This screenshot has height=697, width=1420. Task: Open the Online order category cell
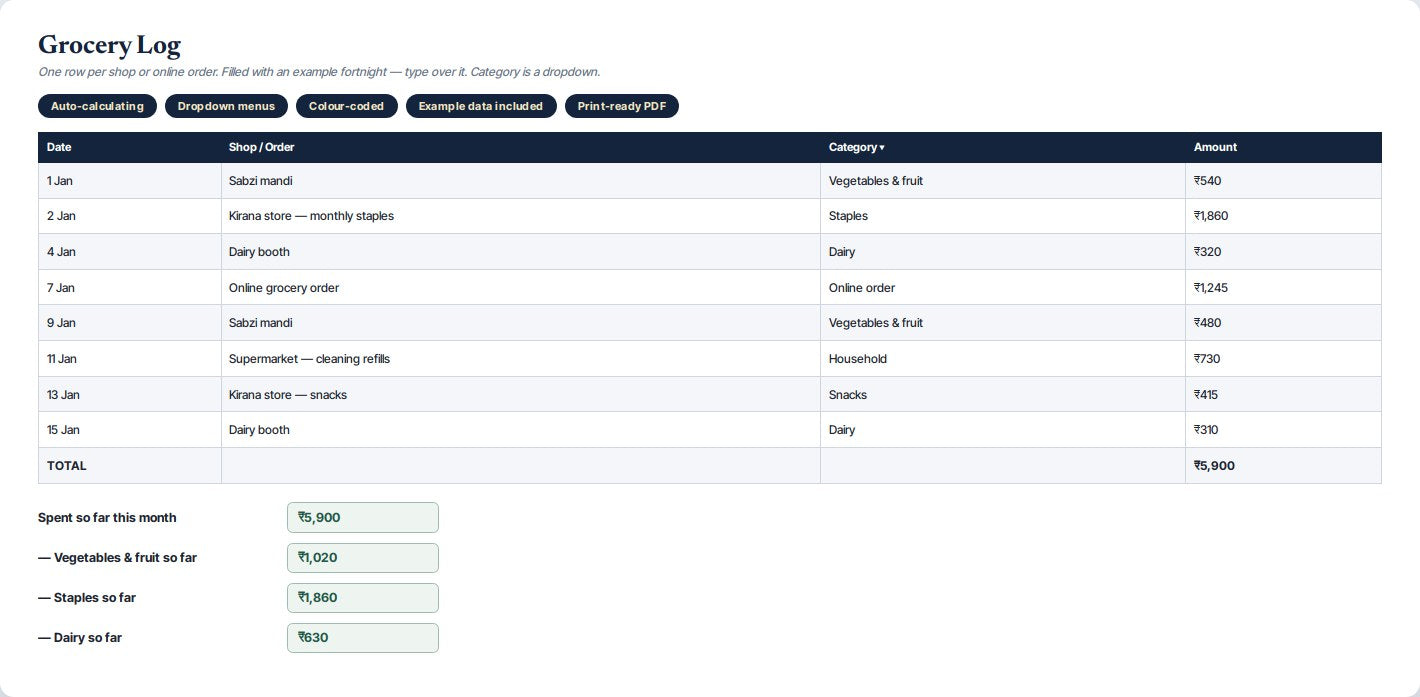[1002, 288]
